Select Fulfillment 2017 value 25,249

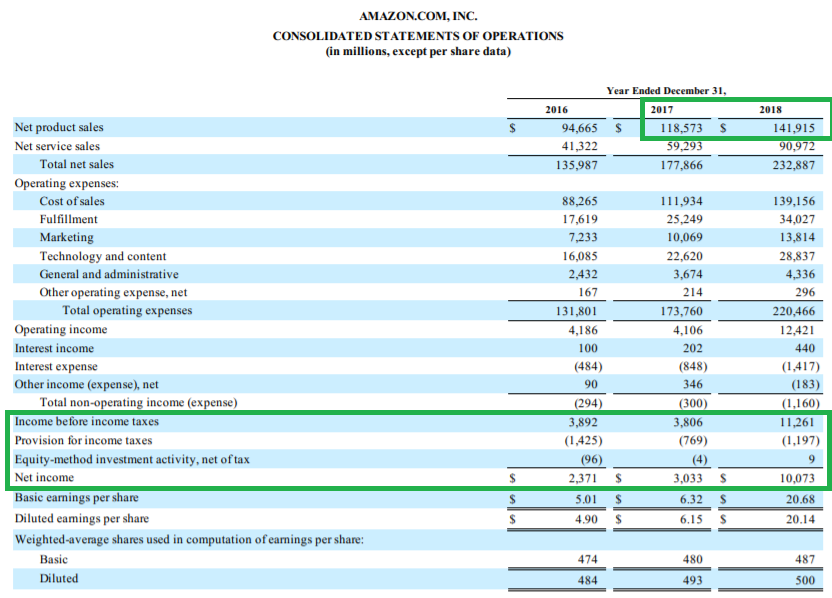[684, 219]
